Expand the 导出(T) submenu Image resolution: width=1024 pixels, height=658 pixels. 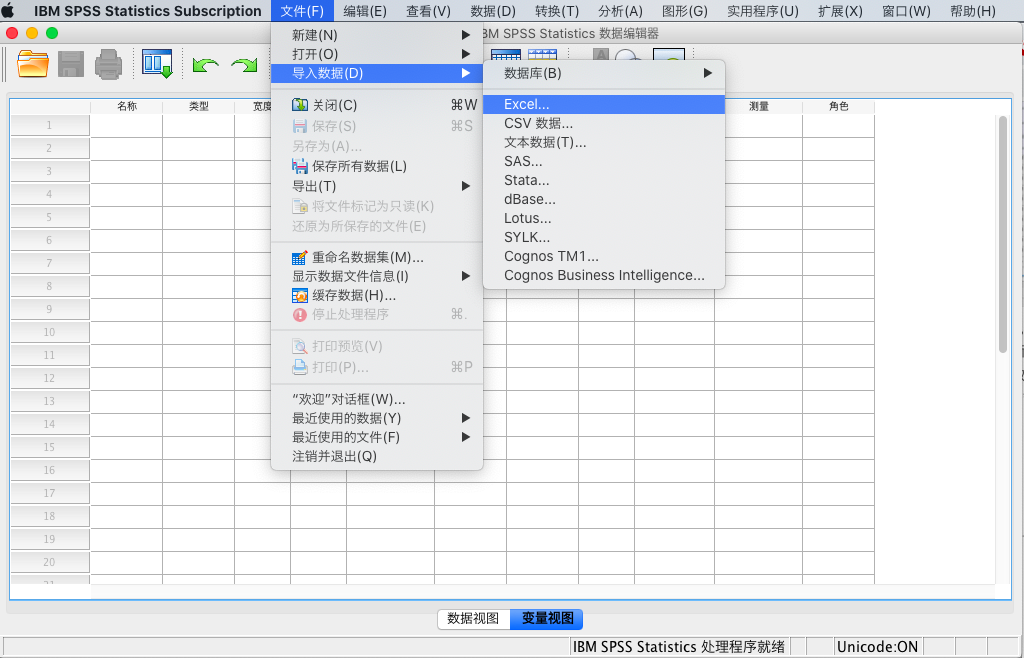coord(377,186)
